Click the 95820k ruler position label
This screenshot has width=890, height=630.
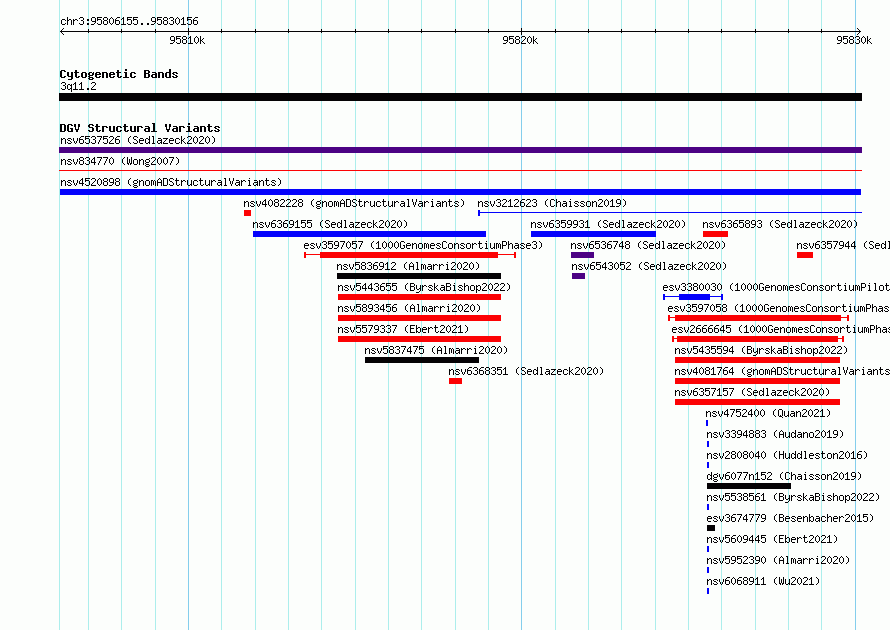pyautogui.click(x=520, y=40)
